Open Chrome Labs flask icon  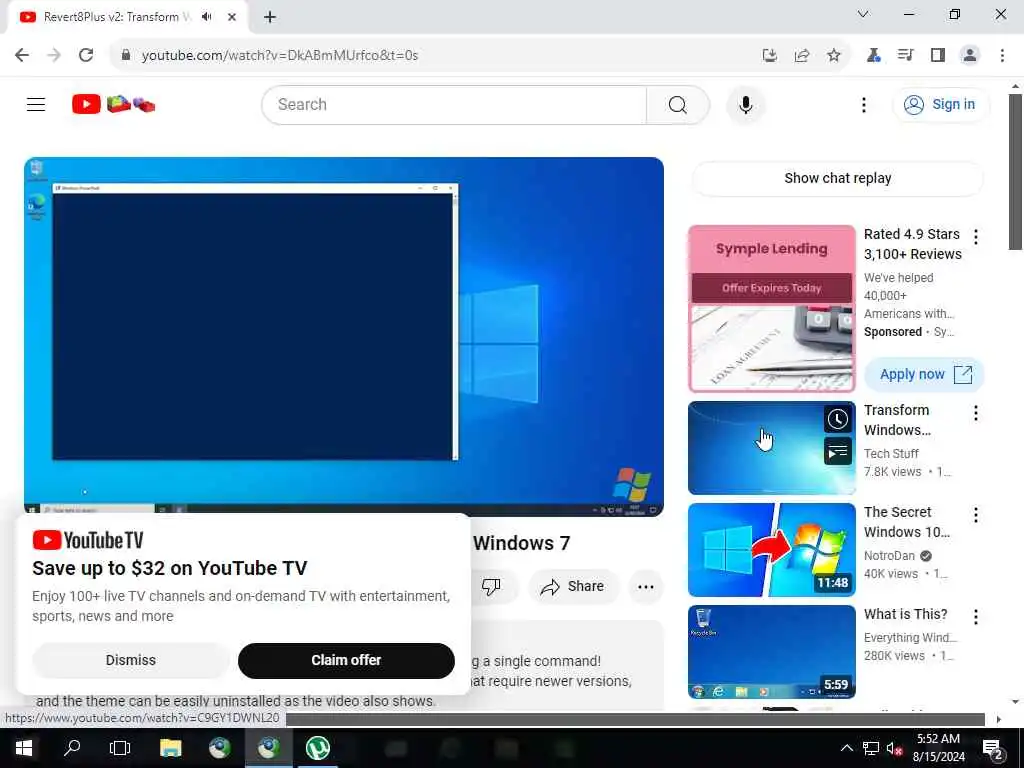point(873,55)
